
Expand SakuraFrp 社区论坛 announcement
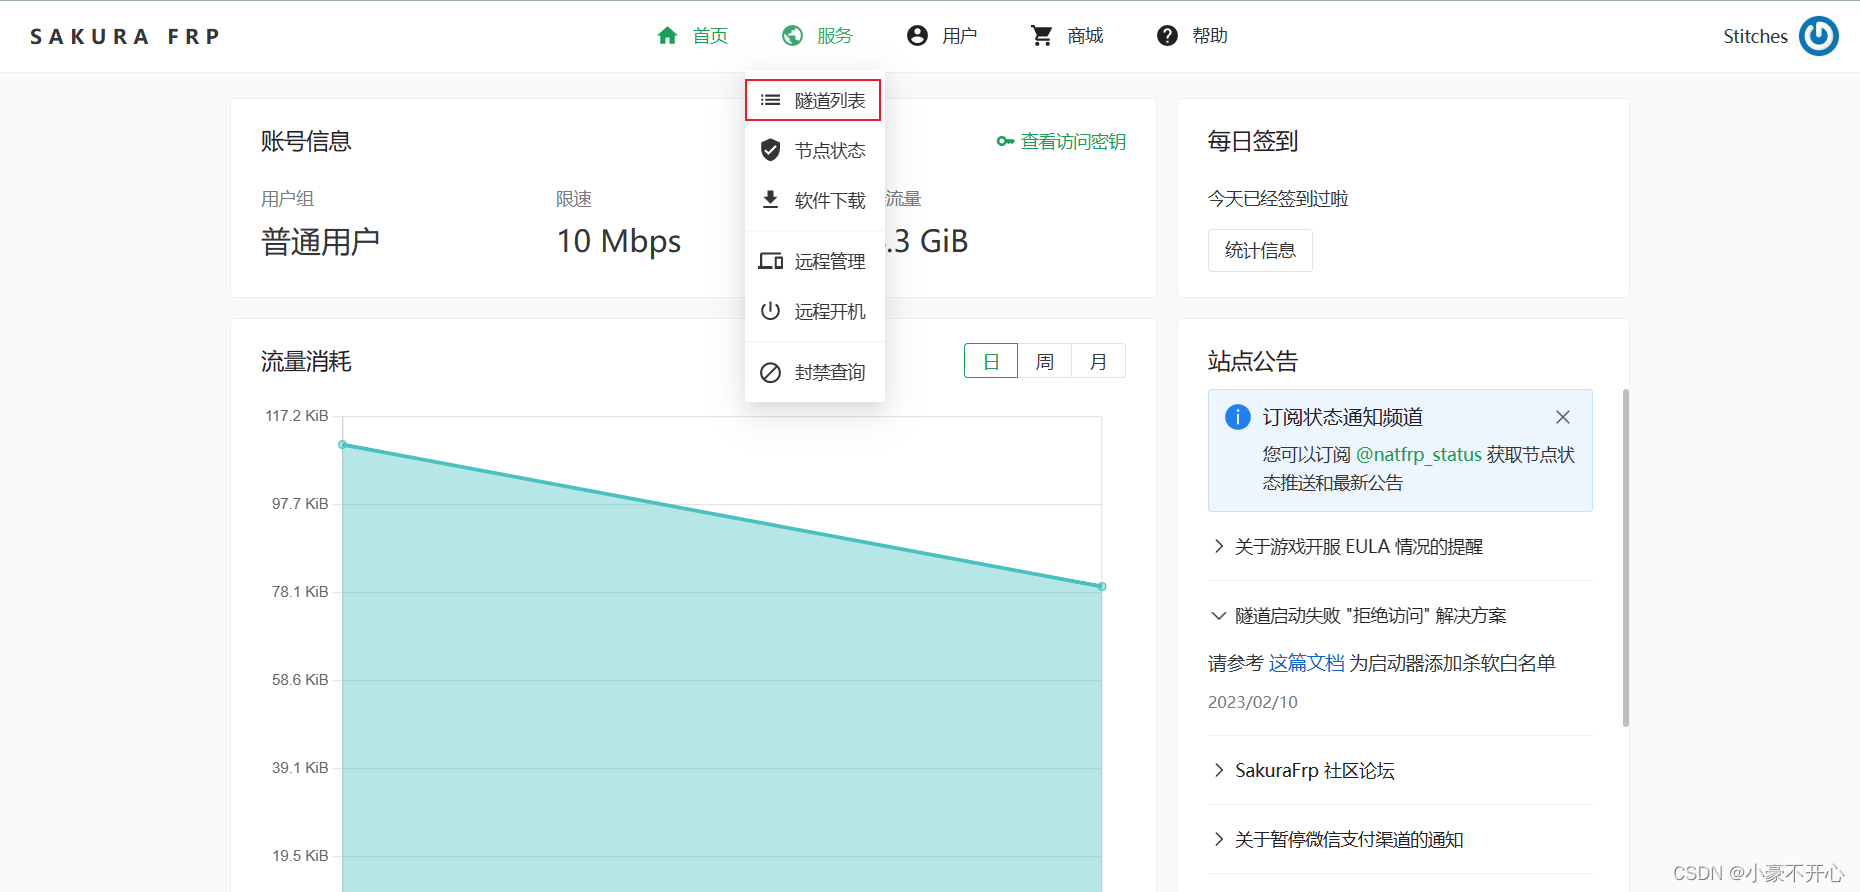[1400, 770]
